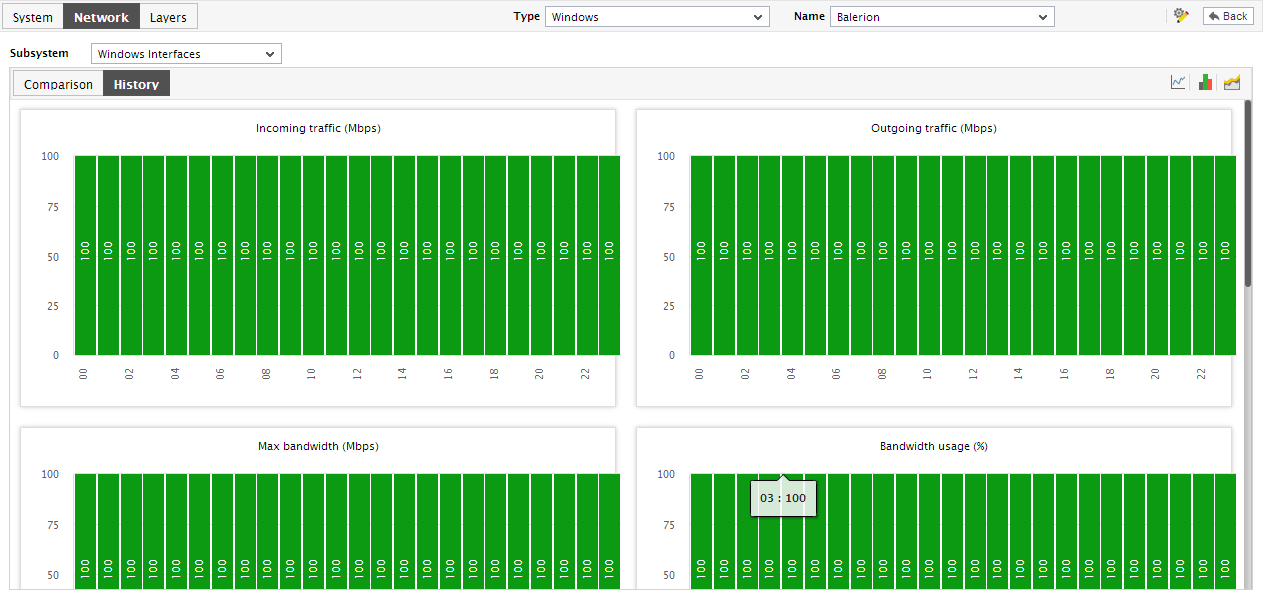Open the System tab

(33, 17)
